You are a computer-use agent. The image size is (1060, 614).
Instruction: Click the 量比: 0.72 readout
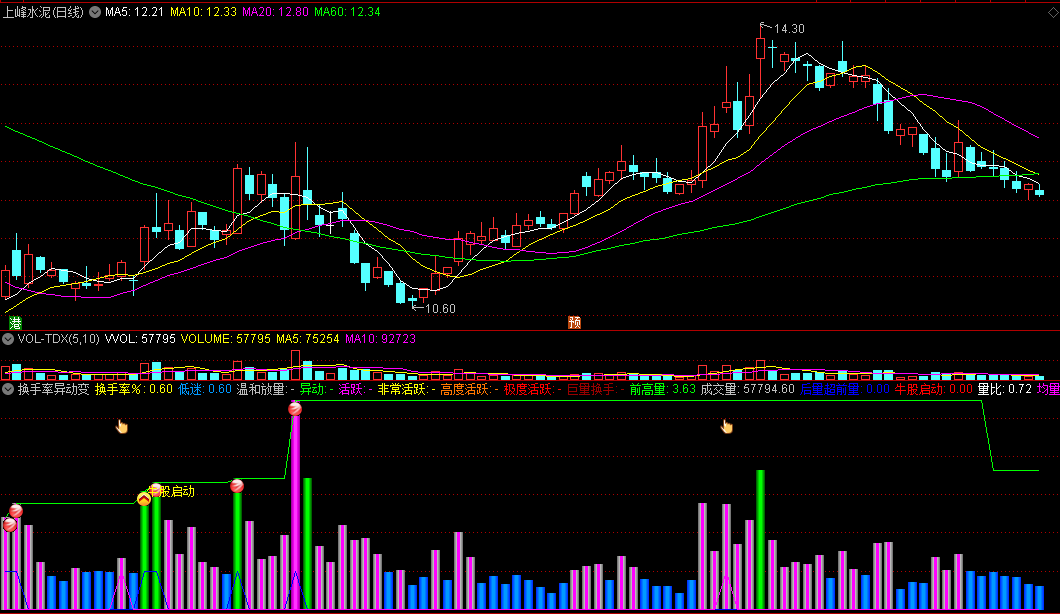[1005, 389]
